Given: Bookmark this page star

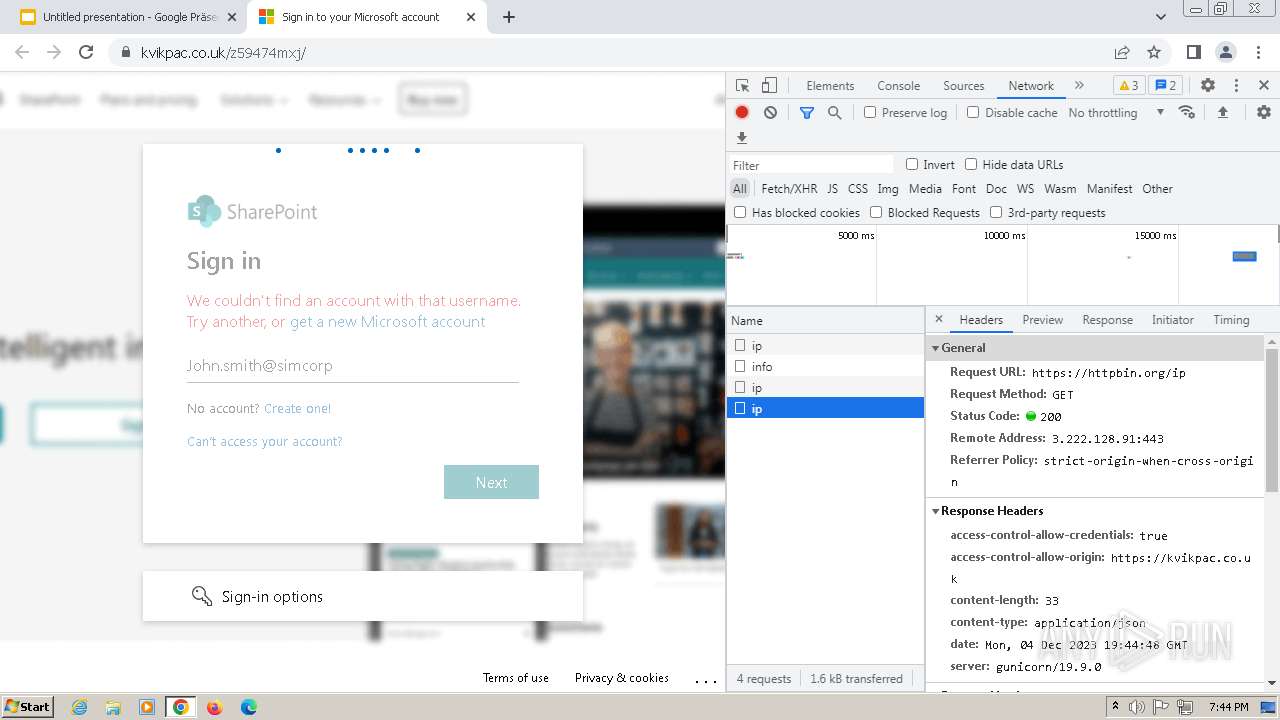Looking at the screenshot, I should pyautogui.click(x=1154, y=52).
